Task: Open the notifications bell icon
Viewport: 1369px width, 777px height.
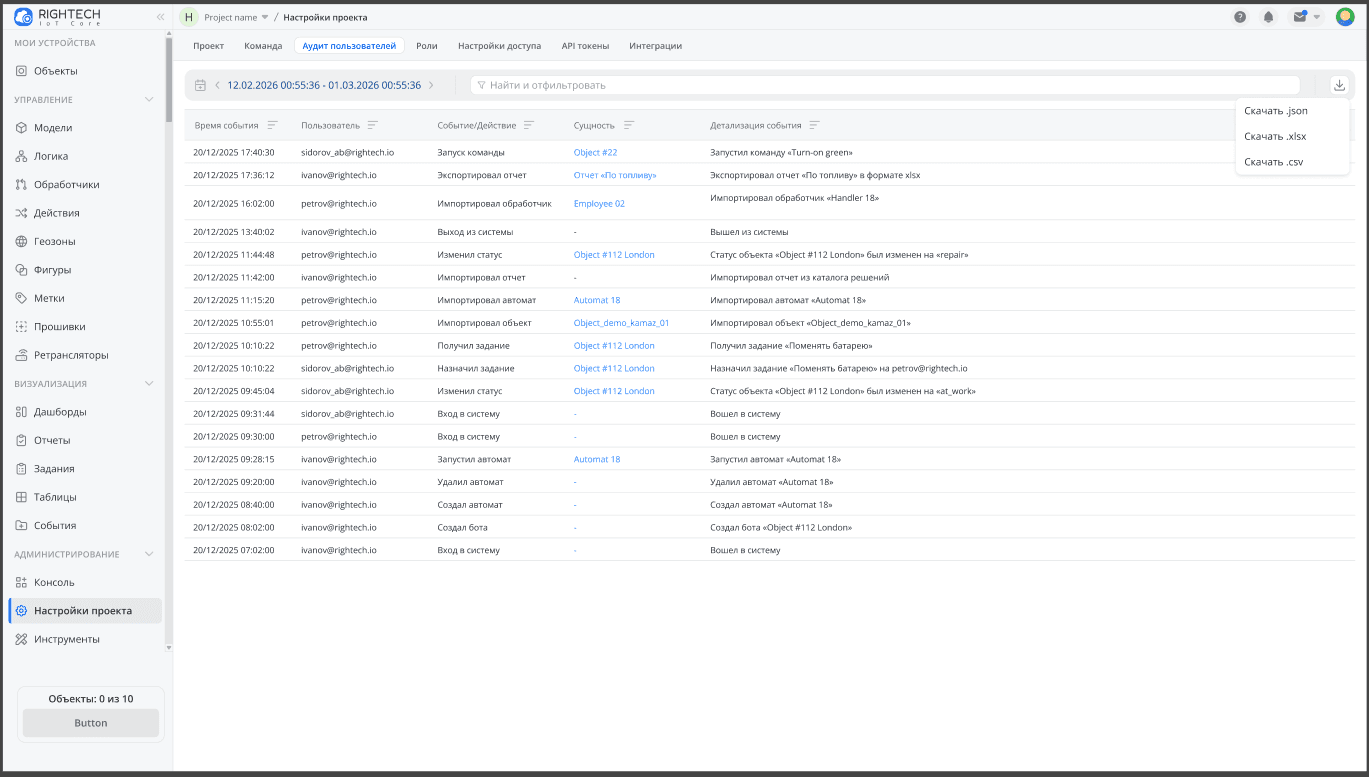Action: click(1269, 17)
